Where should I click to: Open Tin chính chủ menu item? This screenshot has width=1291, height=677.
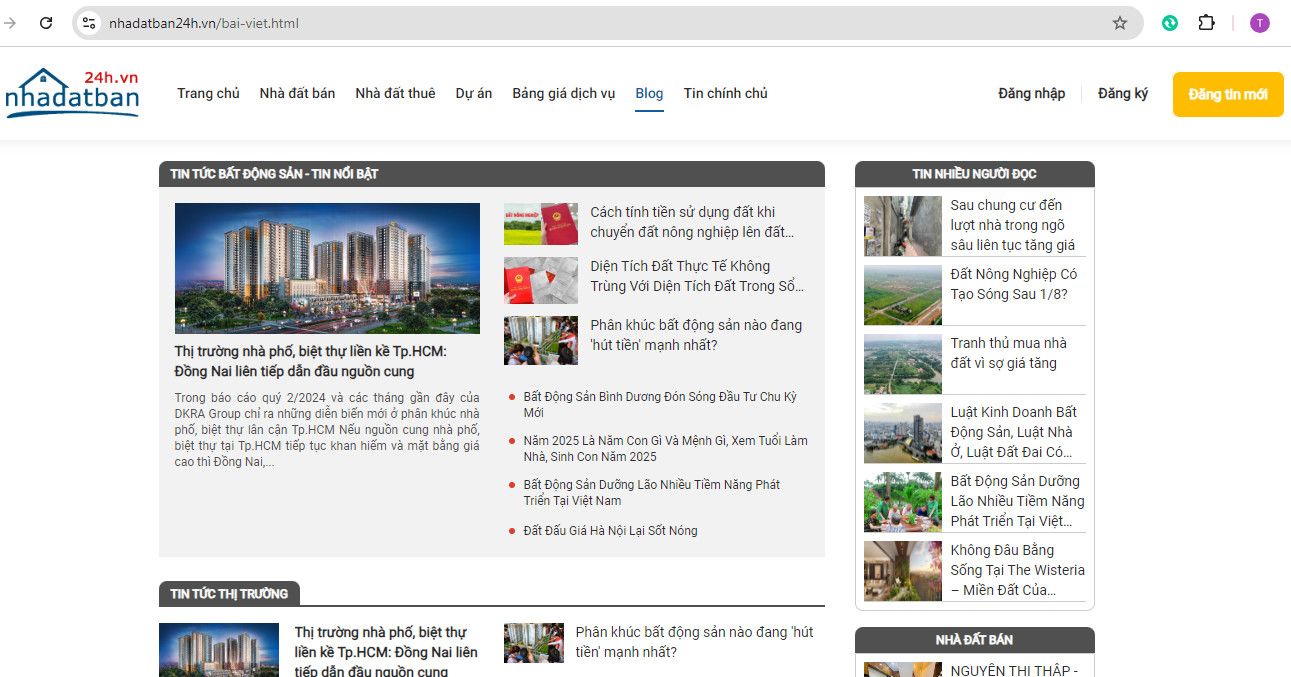click(726, 93)
